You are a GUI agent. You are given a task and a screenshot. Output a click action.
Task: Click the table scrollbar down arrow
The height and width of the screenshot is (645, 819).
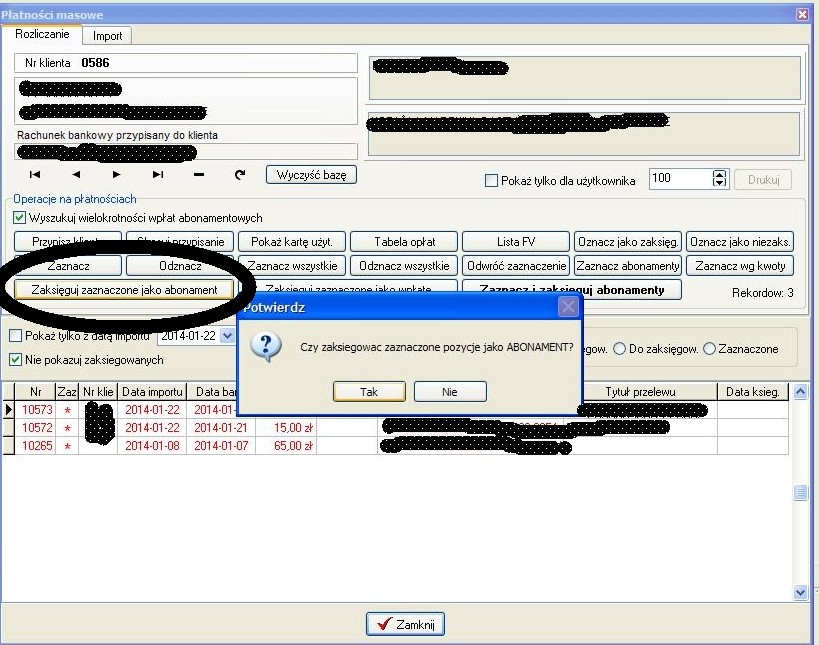(x=800, y=593)
